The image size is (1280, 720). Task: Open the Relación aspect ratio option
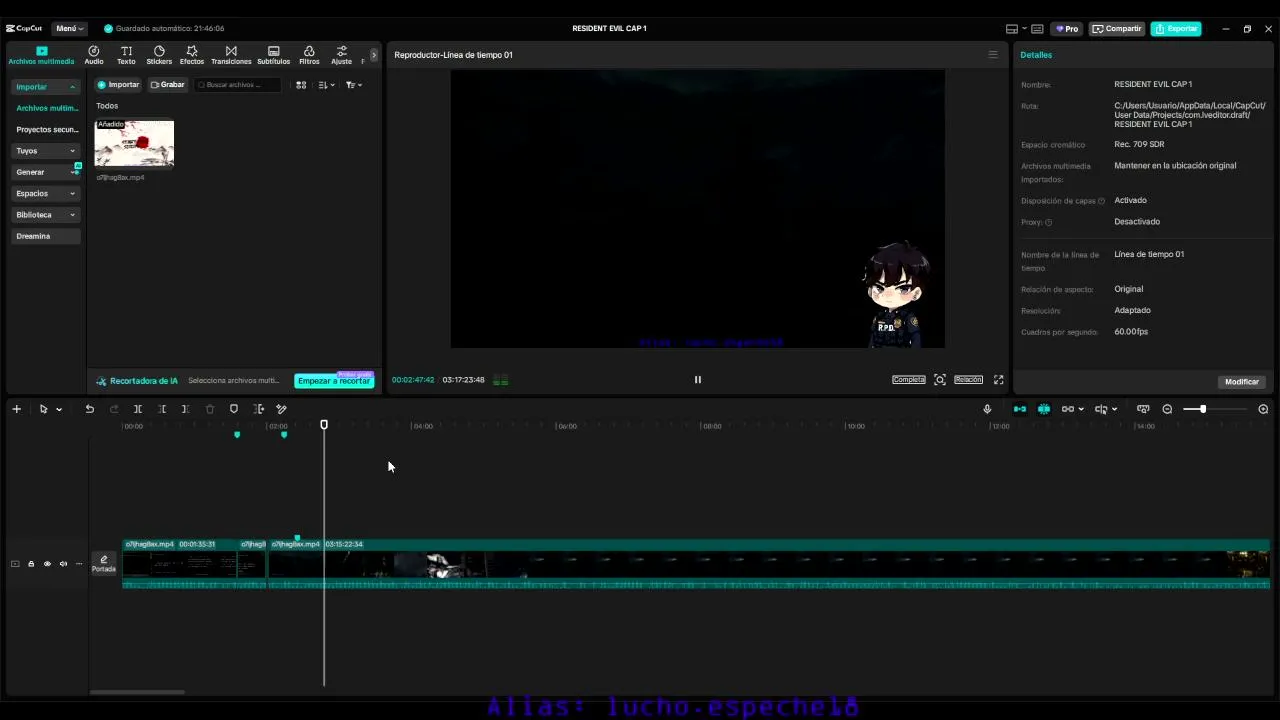click(968, 380)
